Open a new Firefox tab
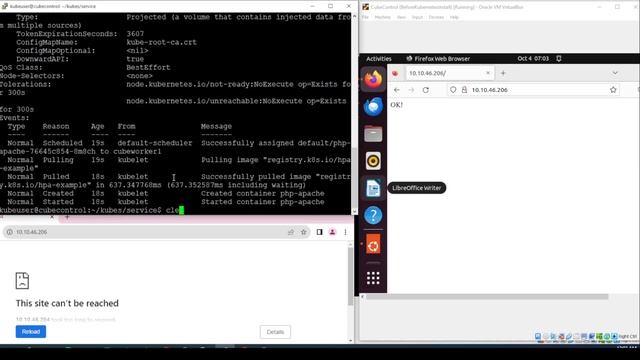Screen dimensions: 640x360 tap(503, 73)
